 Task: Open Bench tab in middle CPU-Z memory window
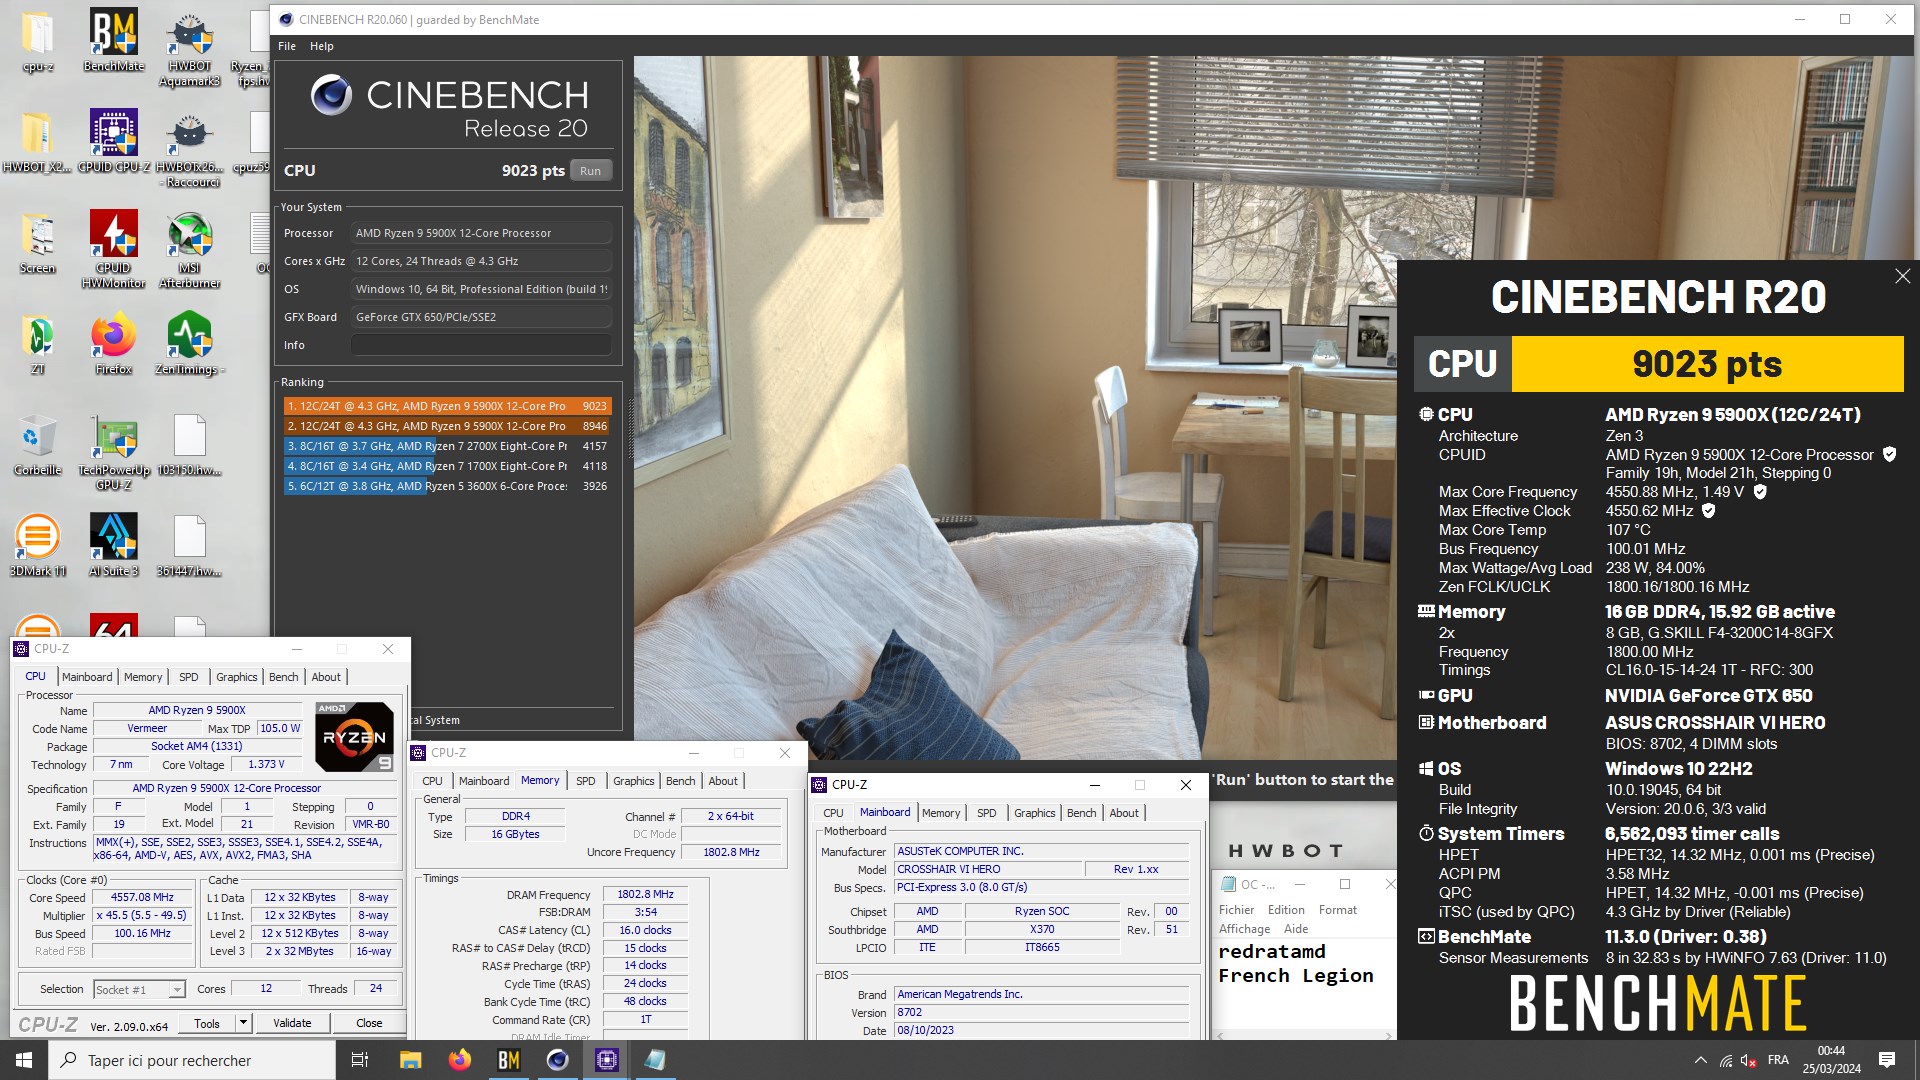click(x=680, y=781)
